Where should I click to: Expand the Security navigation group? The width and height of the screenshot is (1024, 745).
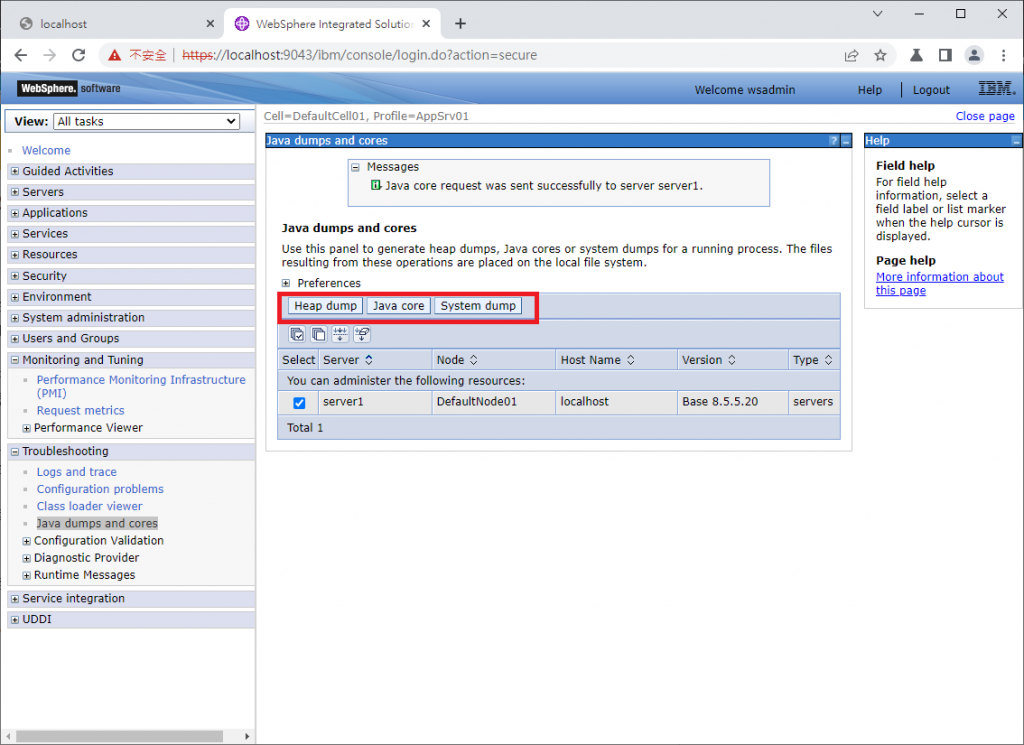click(x=15, y=276)
